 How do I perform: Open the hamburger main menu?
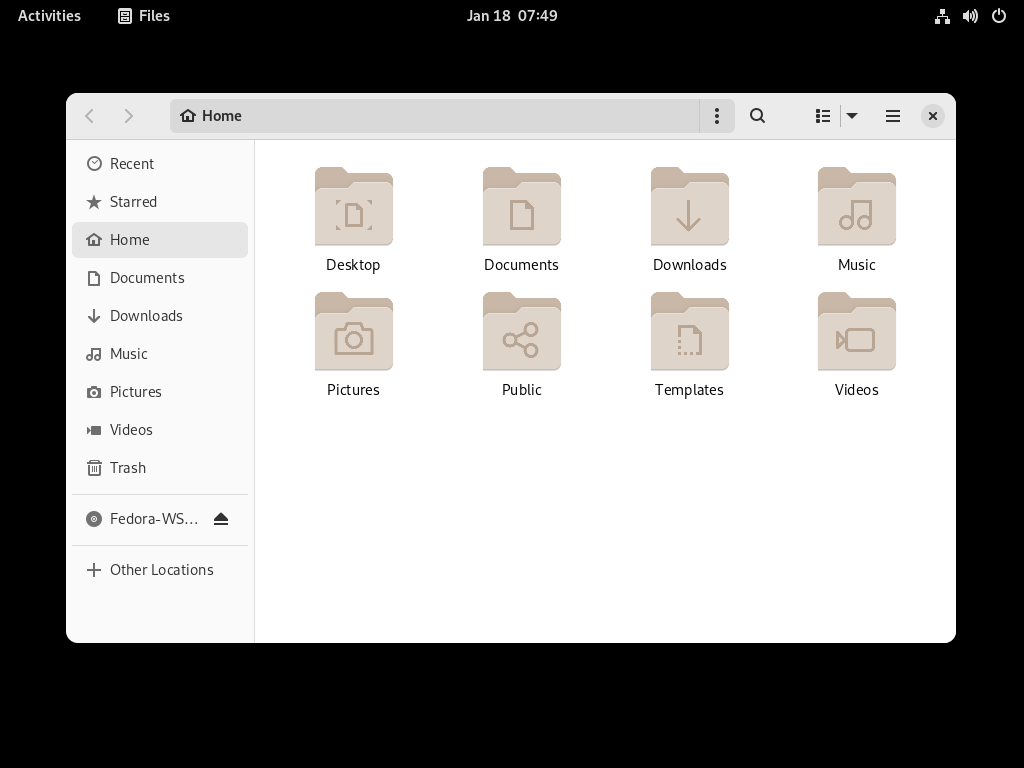[x=893, y=116]
